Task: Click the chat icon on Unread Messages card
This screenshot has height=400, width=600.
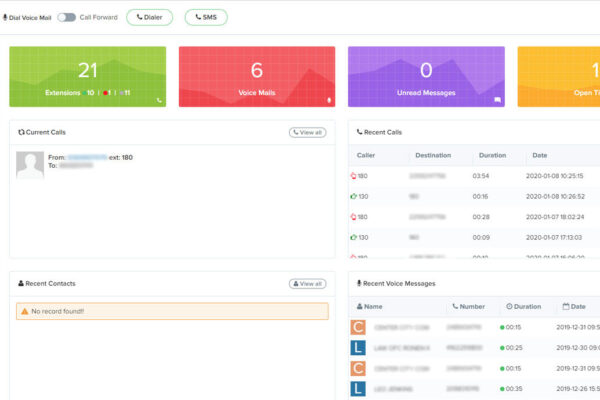Action: click(497, 100)
